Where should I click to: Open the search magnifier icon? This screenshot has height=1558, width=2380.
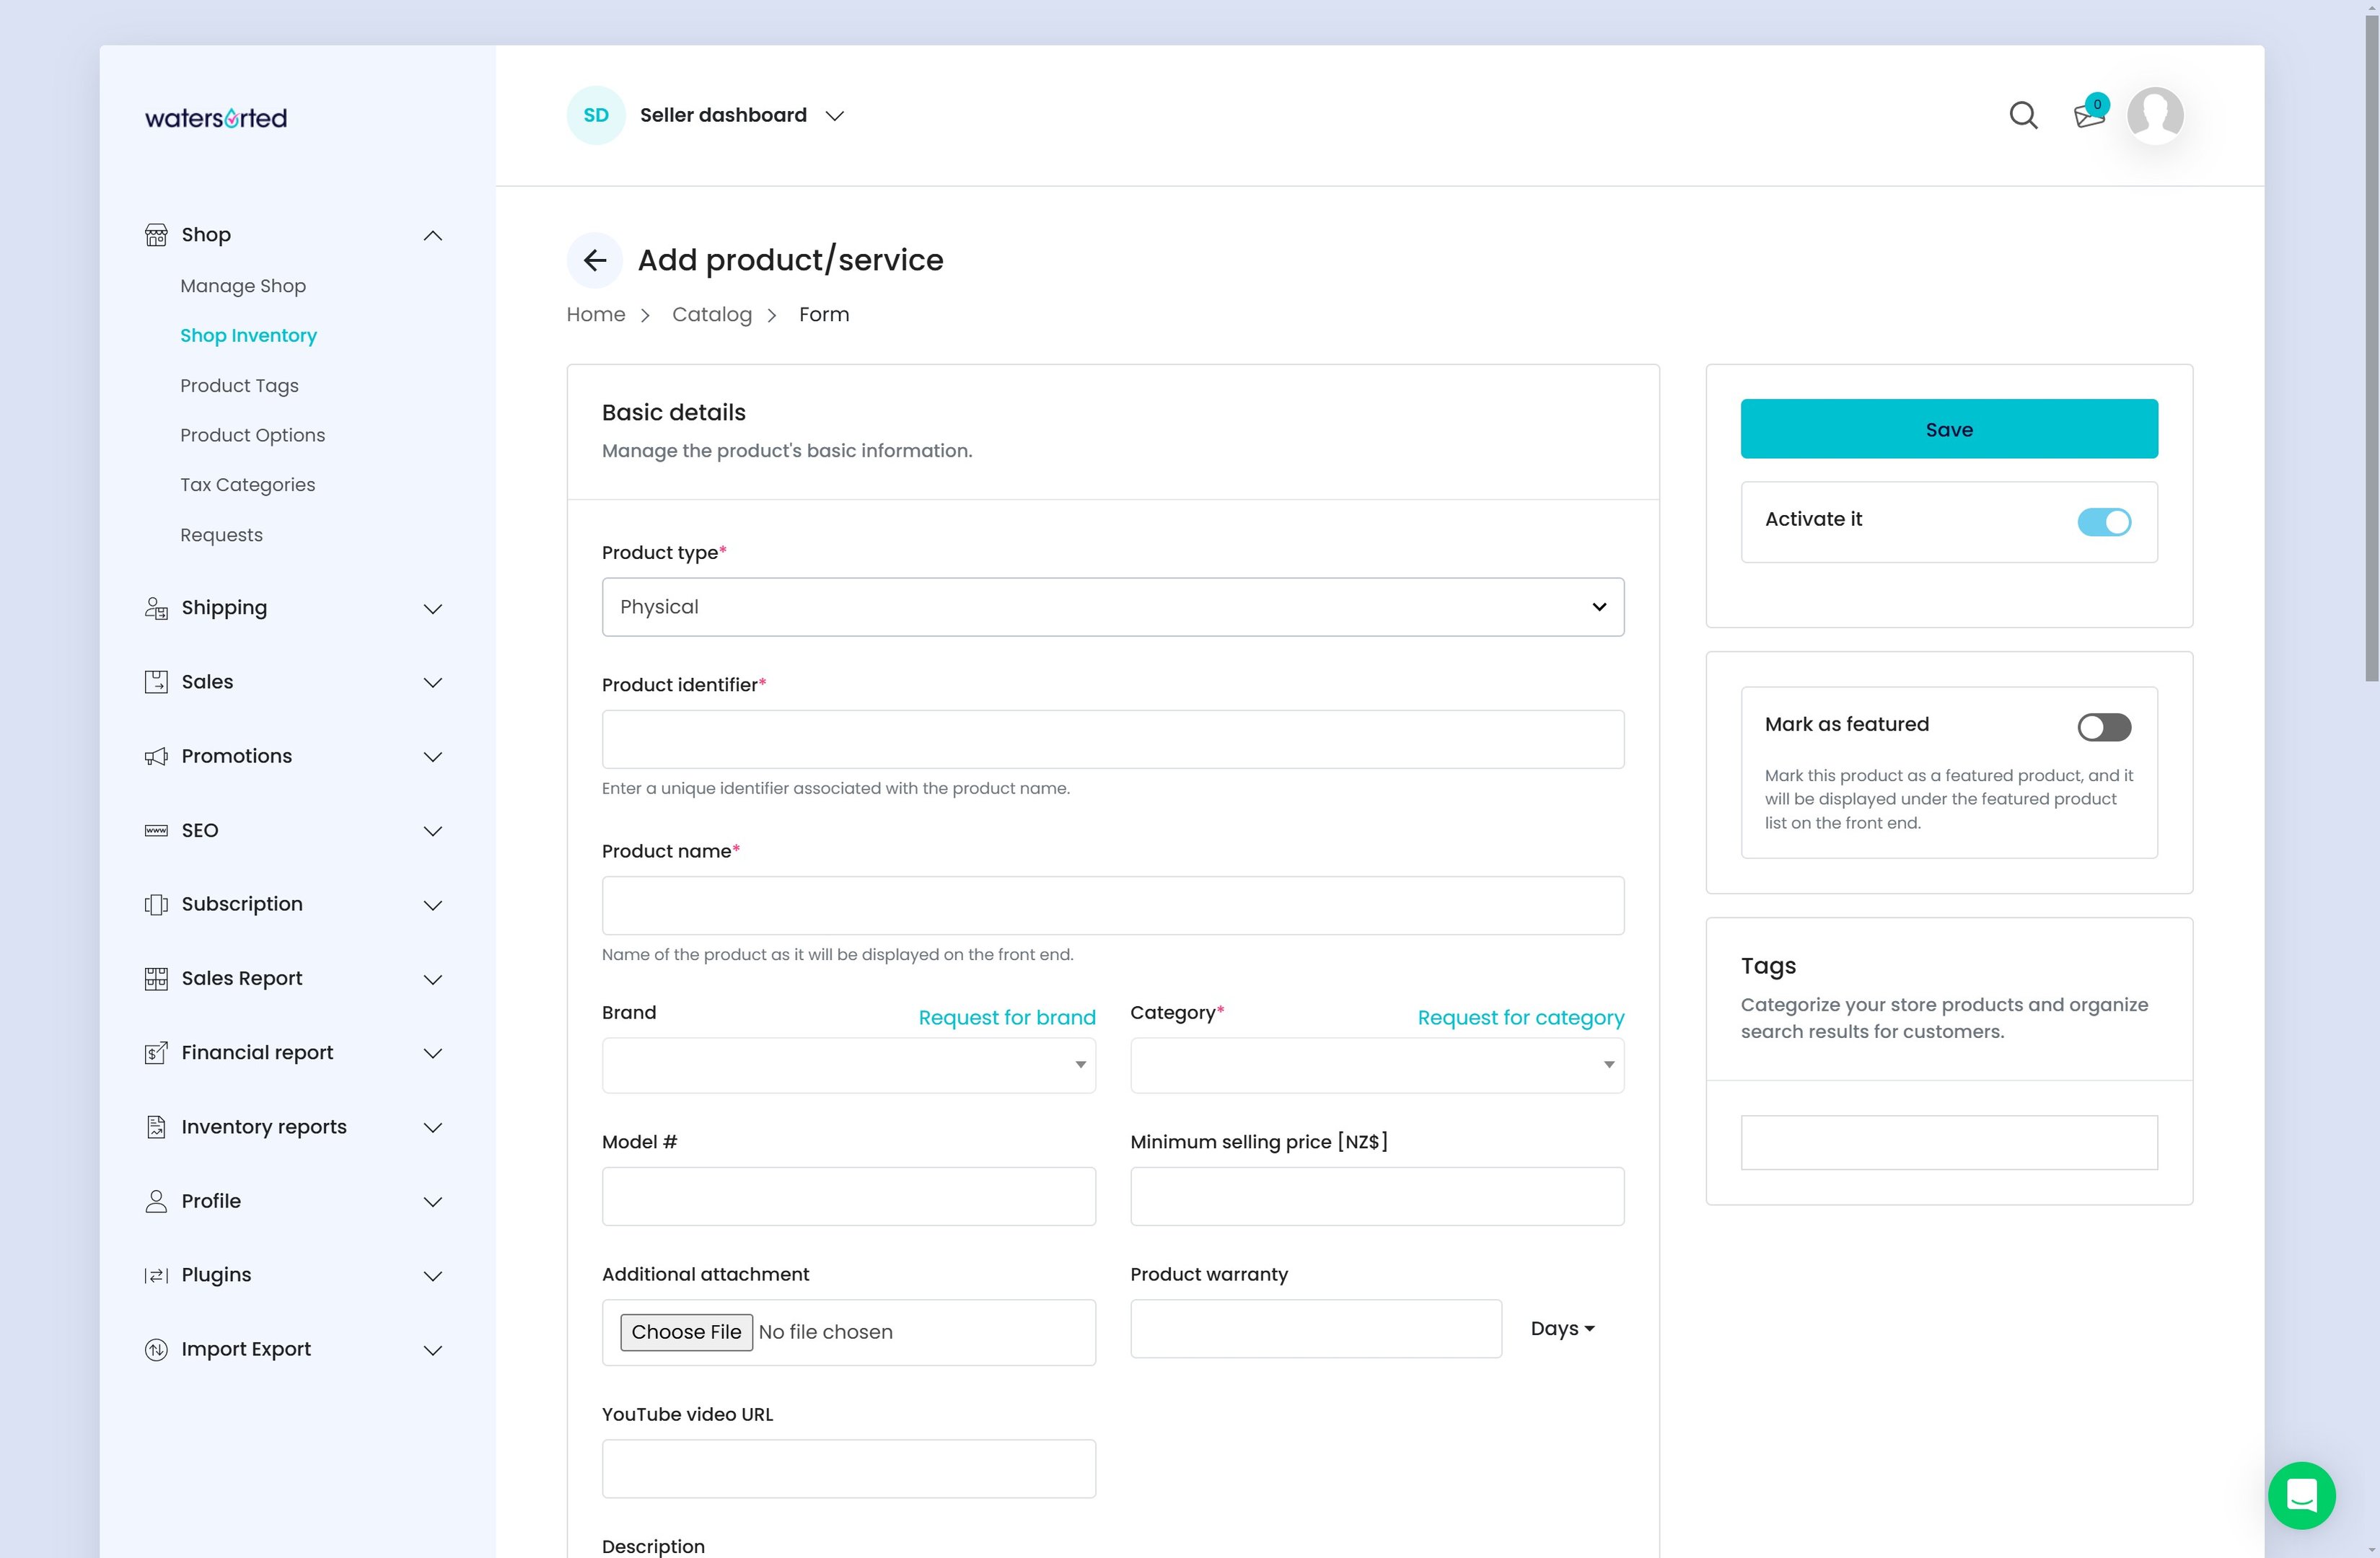(2022, 116)
